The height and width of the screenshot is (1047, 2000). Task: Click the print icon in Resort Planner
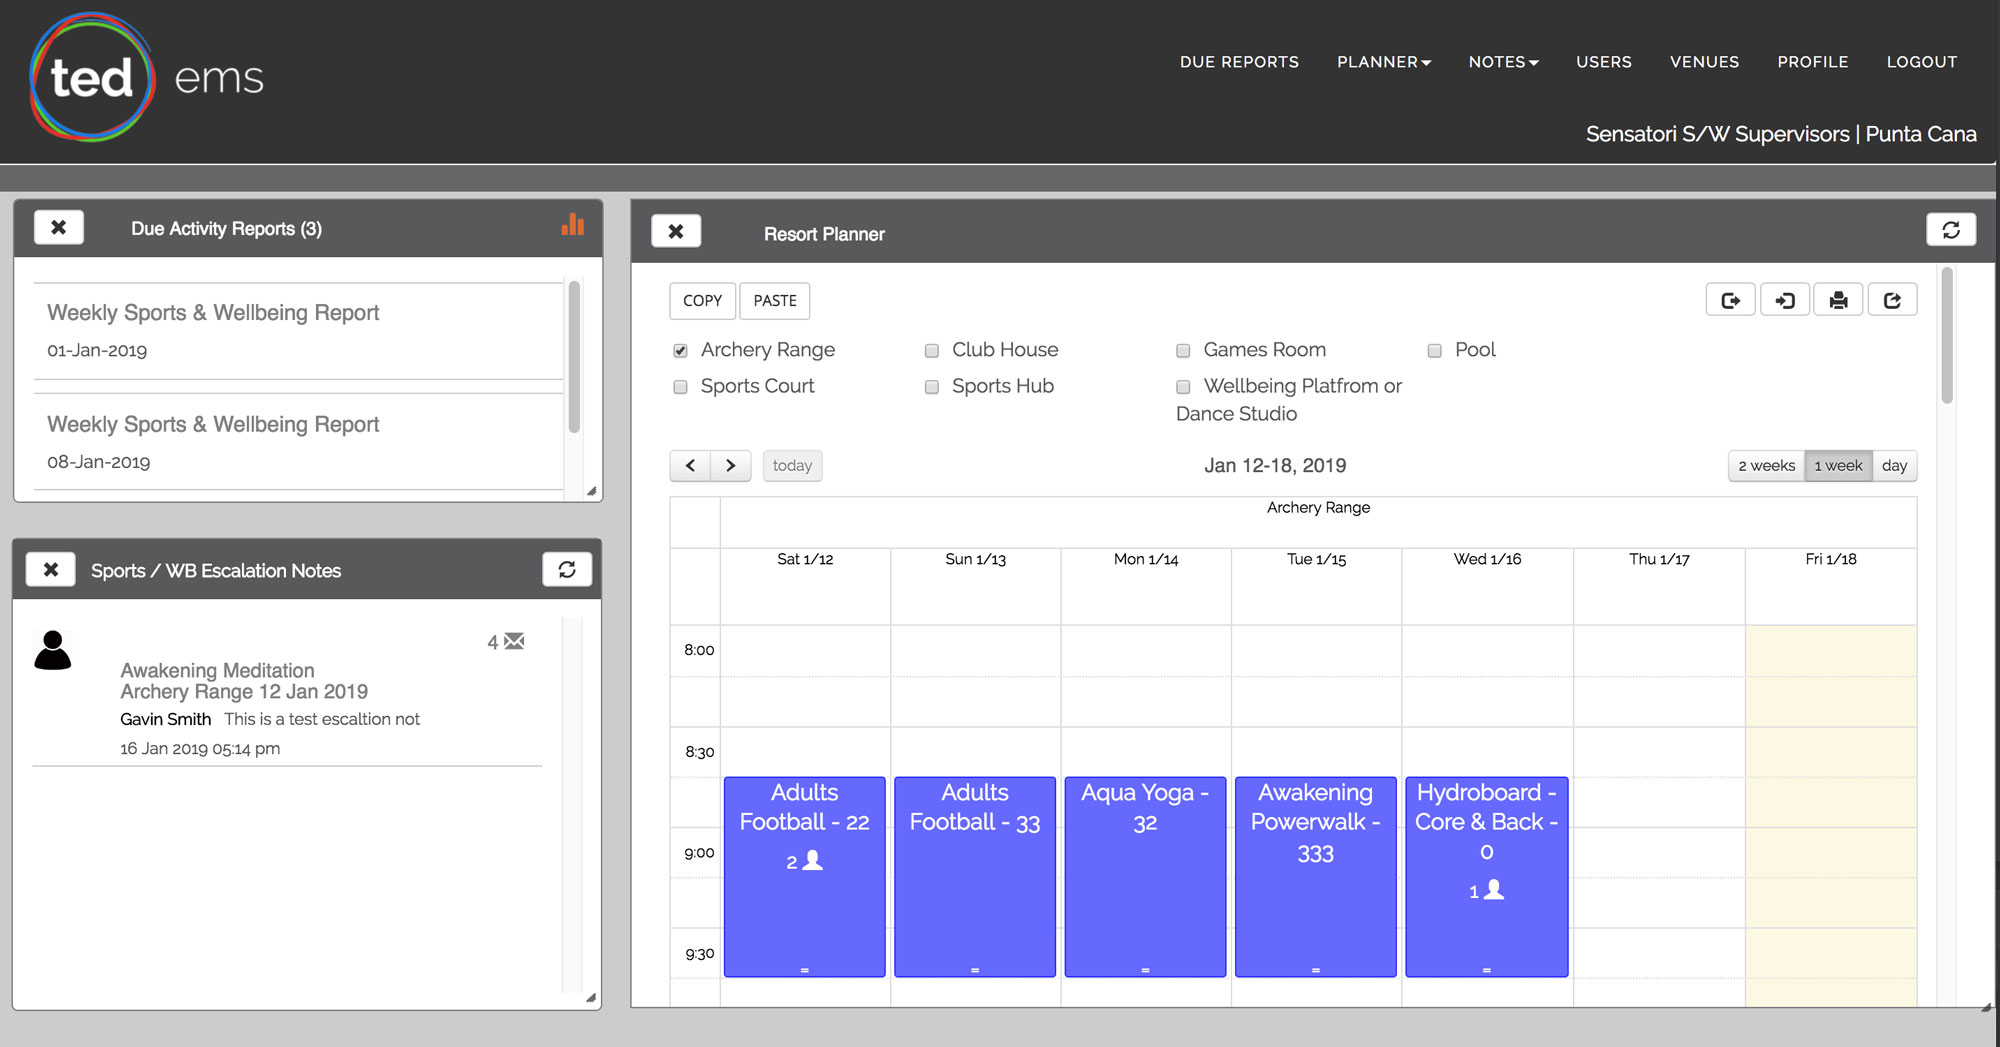pyautogui.click(x=1838, y=300)
